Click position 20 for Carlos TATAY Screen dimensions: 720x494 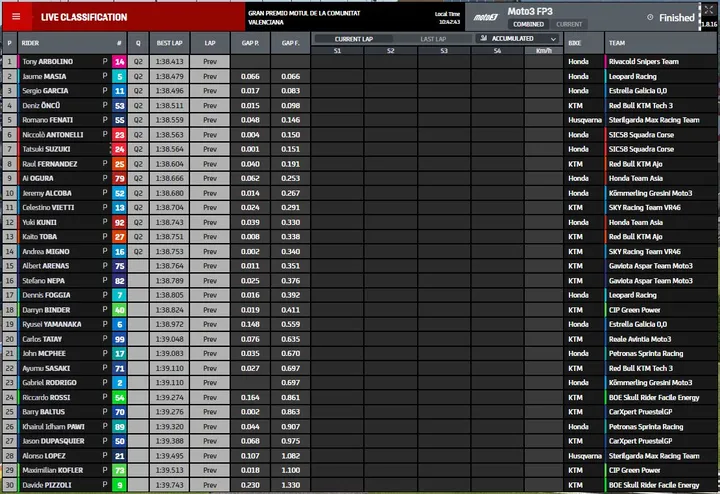pyautogui.click(x=10, y=339)
